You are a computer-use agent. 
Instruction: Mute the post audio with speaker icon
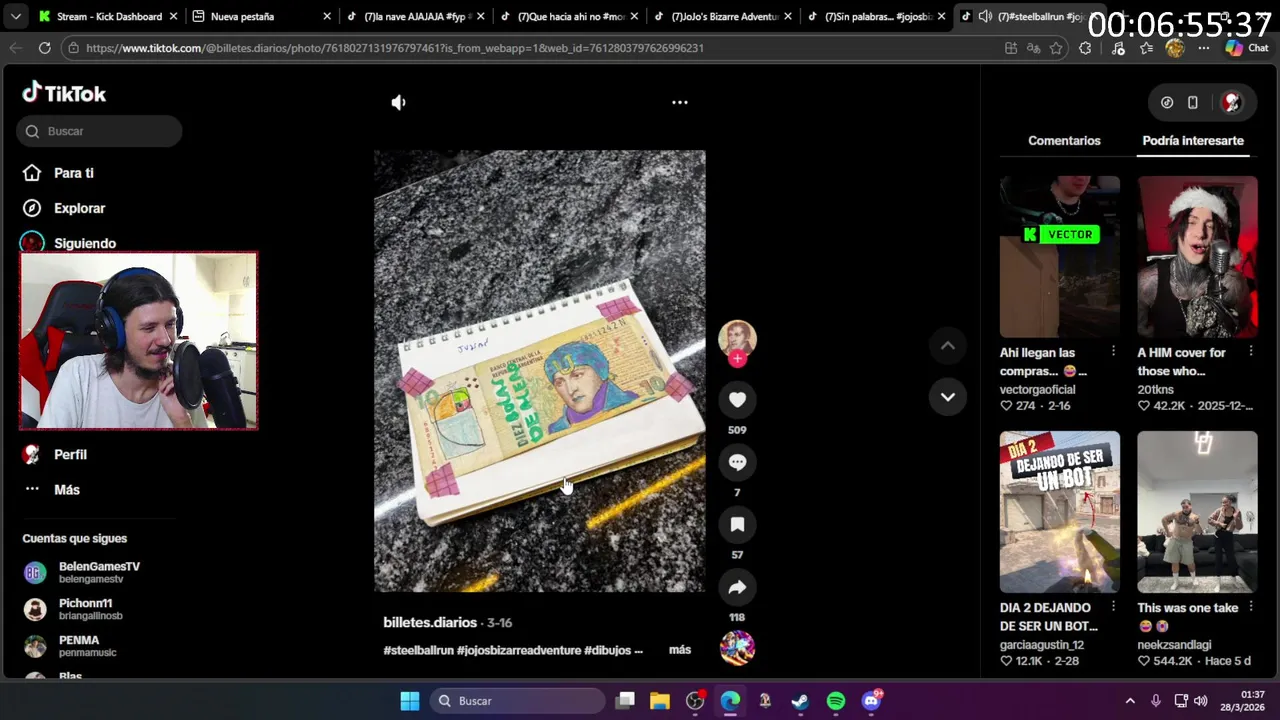click(398, 102)
